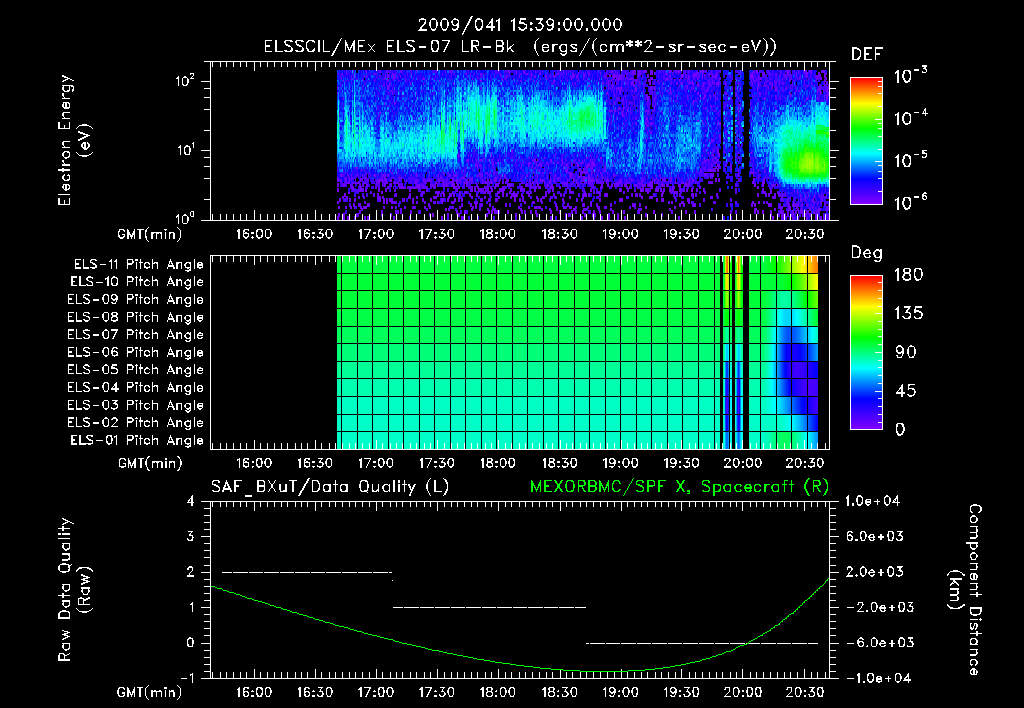Viewport: 1024px width, 708px height.
Task: Click the 'DEF' color bar label
Action: click(x=867, y=55)
